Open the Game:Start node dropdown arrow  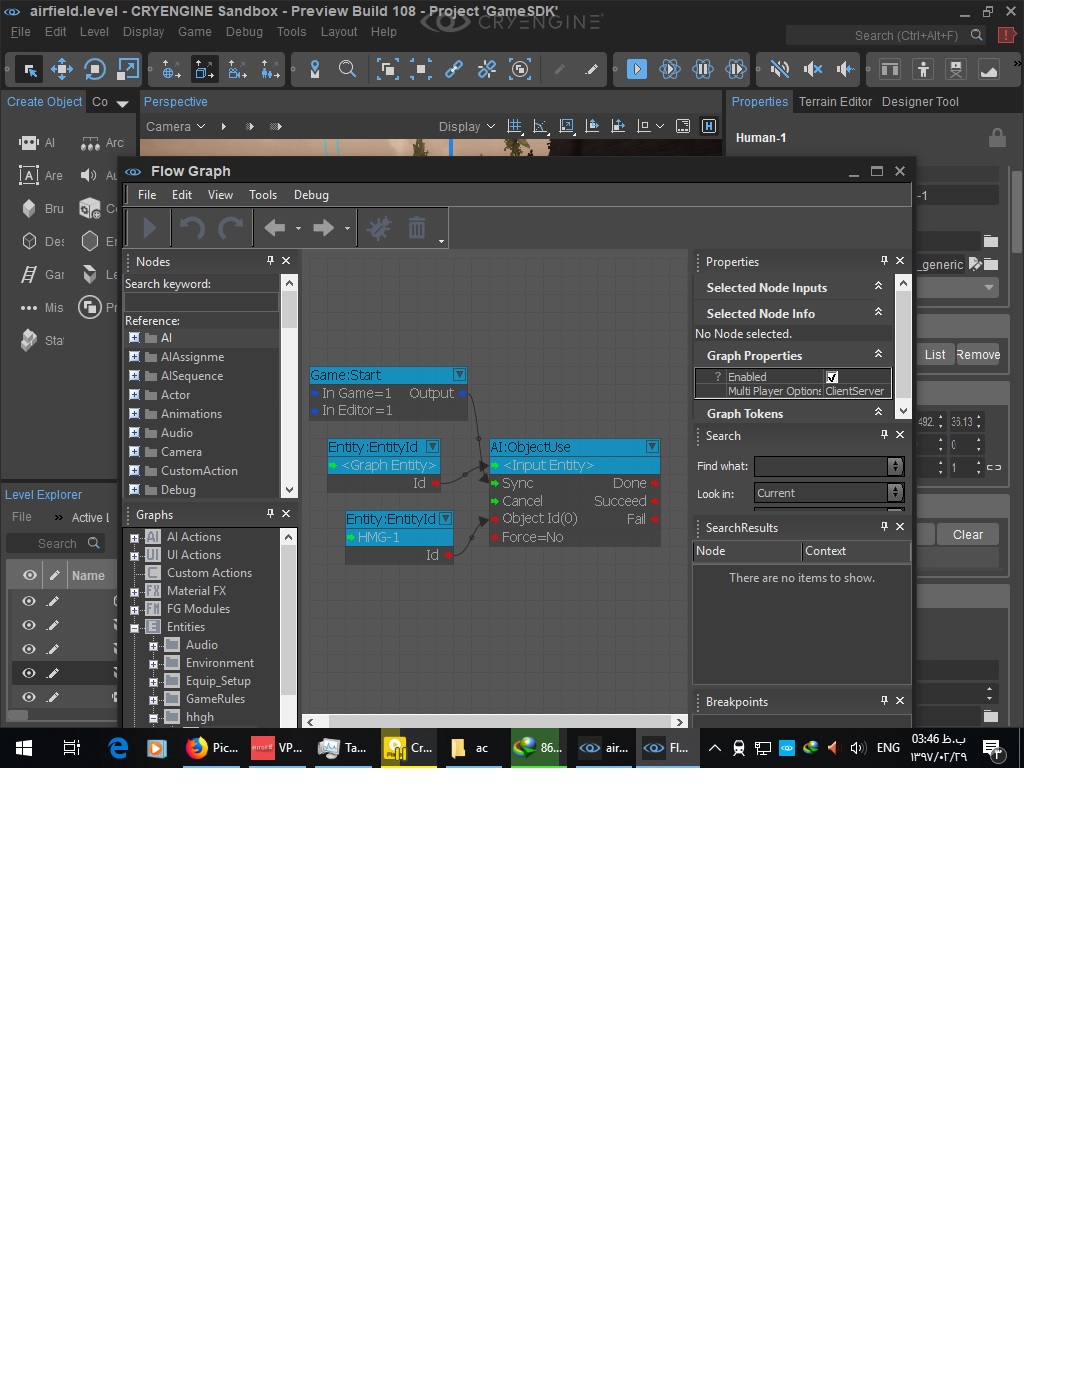459,375
